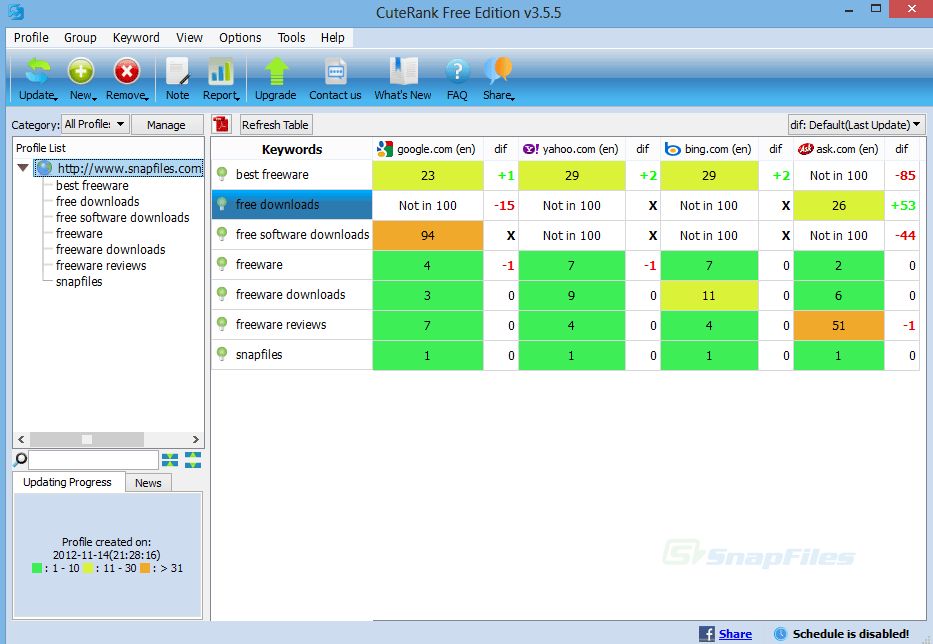This screenshot has width=933, height=644.
Task: Click the profile search input field
Action: pos(93,459)
